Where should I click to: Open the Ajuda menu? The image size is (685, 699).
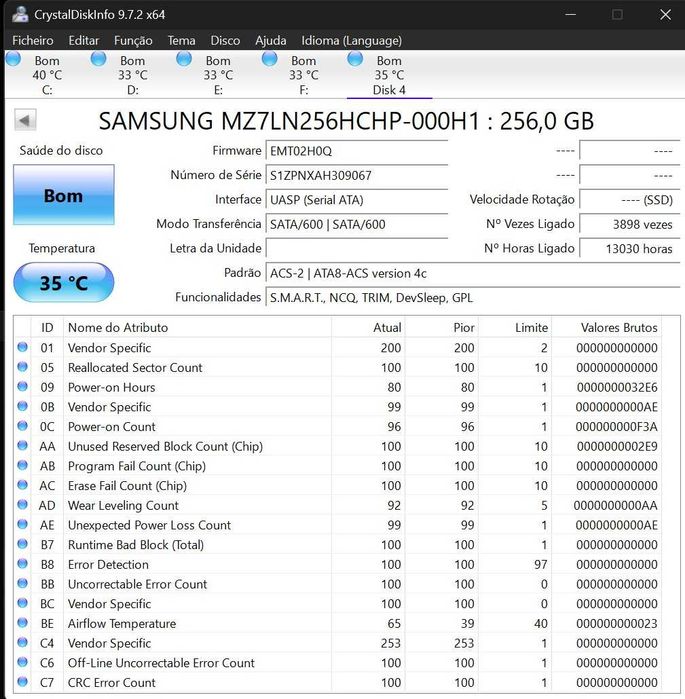271,41
